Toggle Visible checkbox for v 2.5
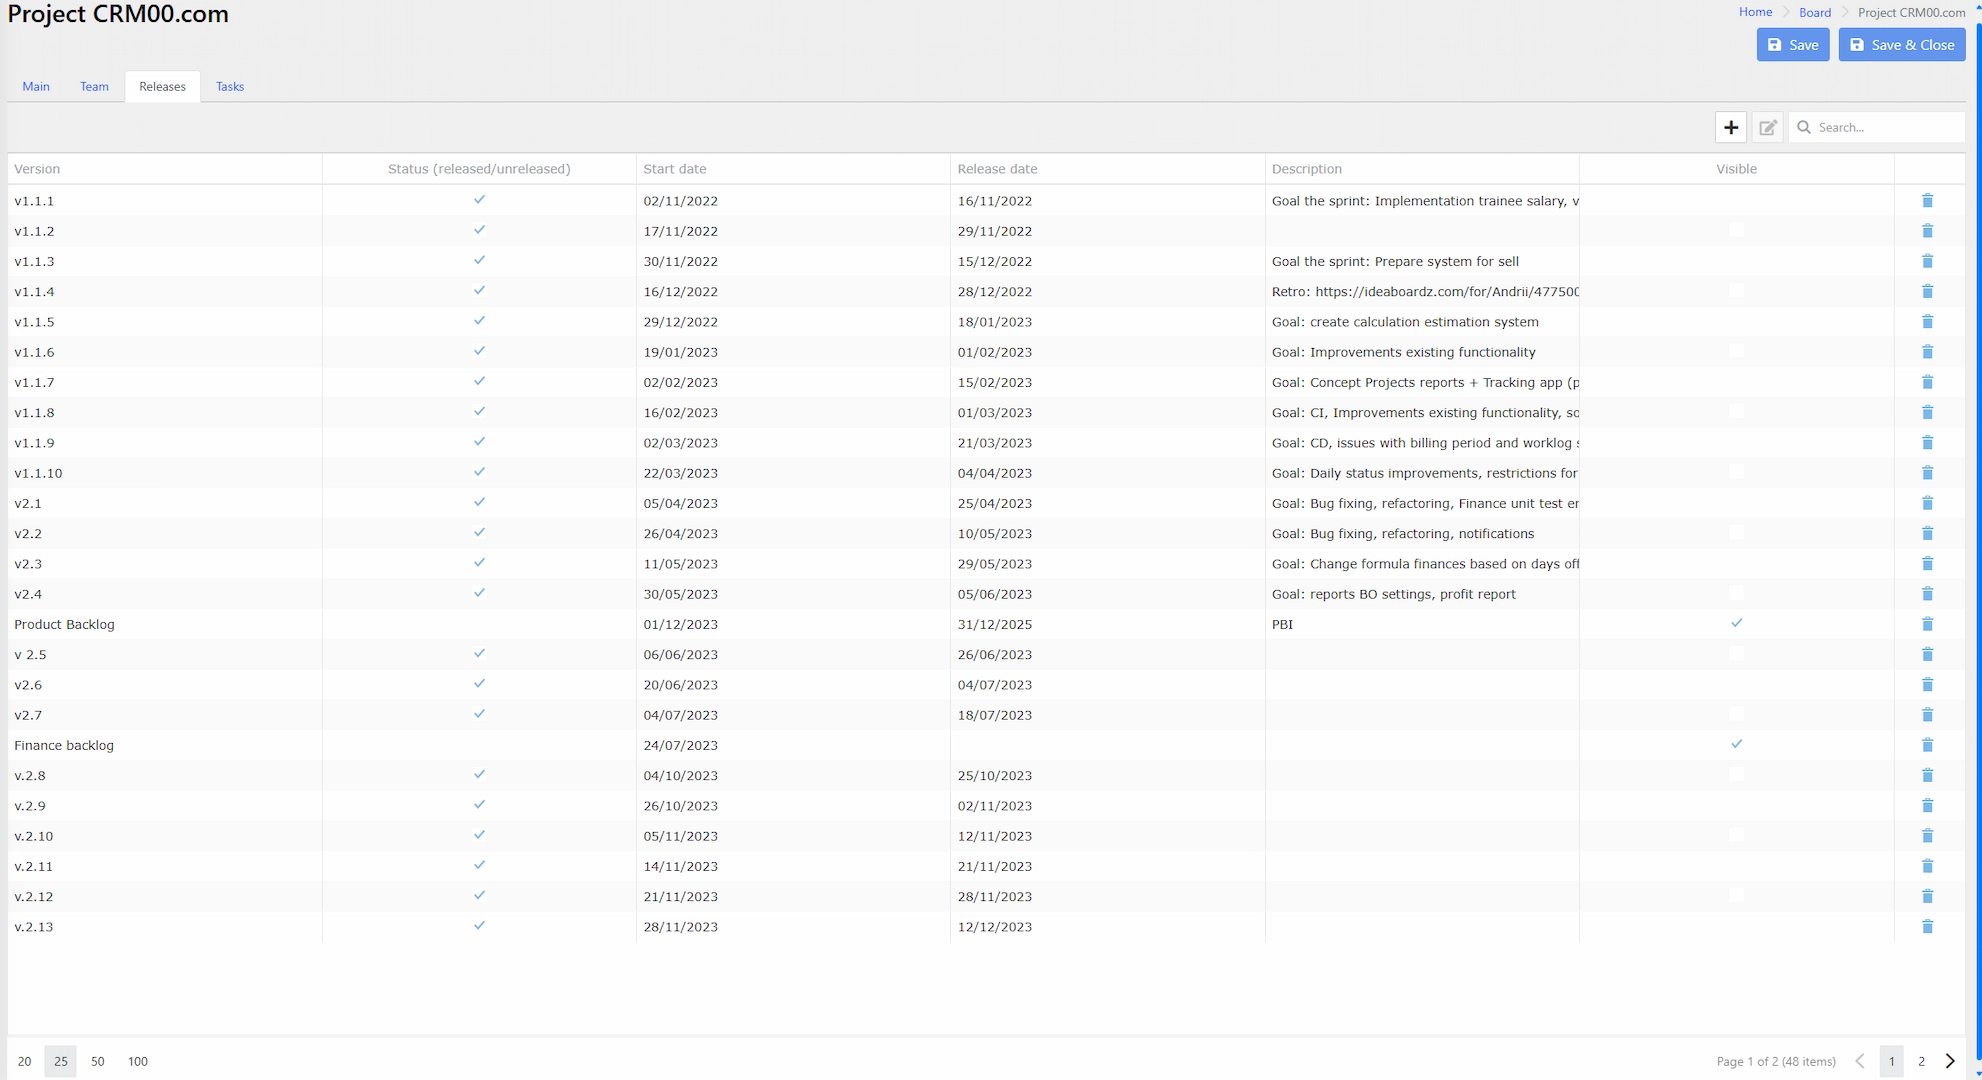 (1737, 653)
